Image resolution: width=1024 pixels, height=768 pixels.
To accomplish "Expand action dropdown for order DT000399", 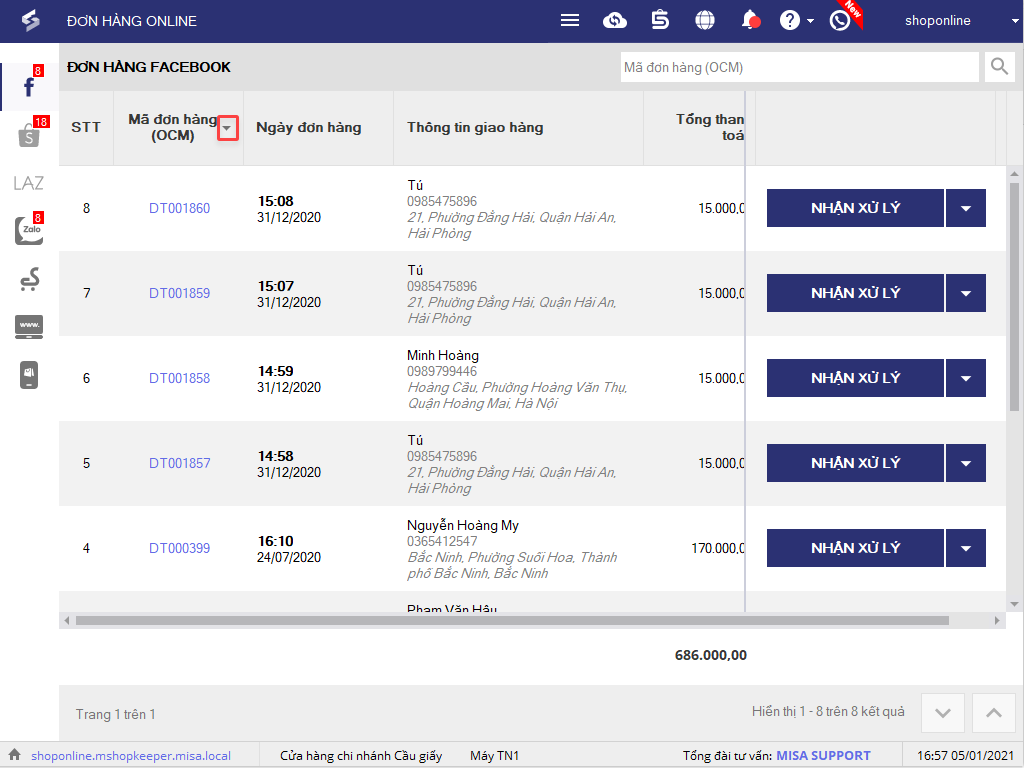I will point(966,548).
